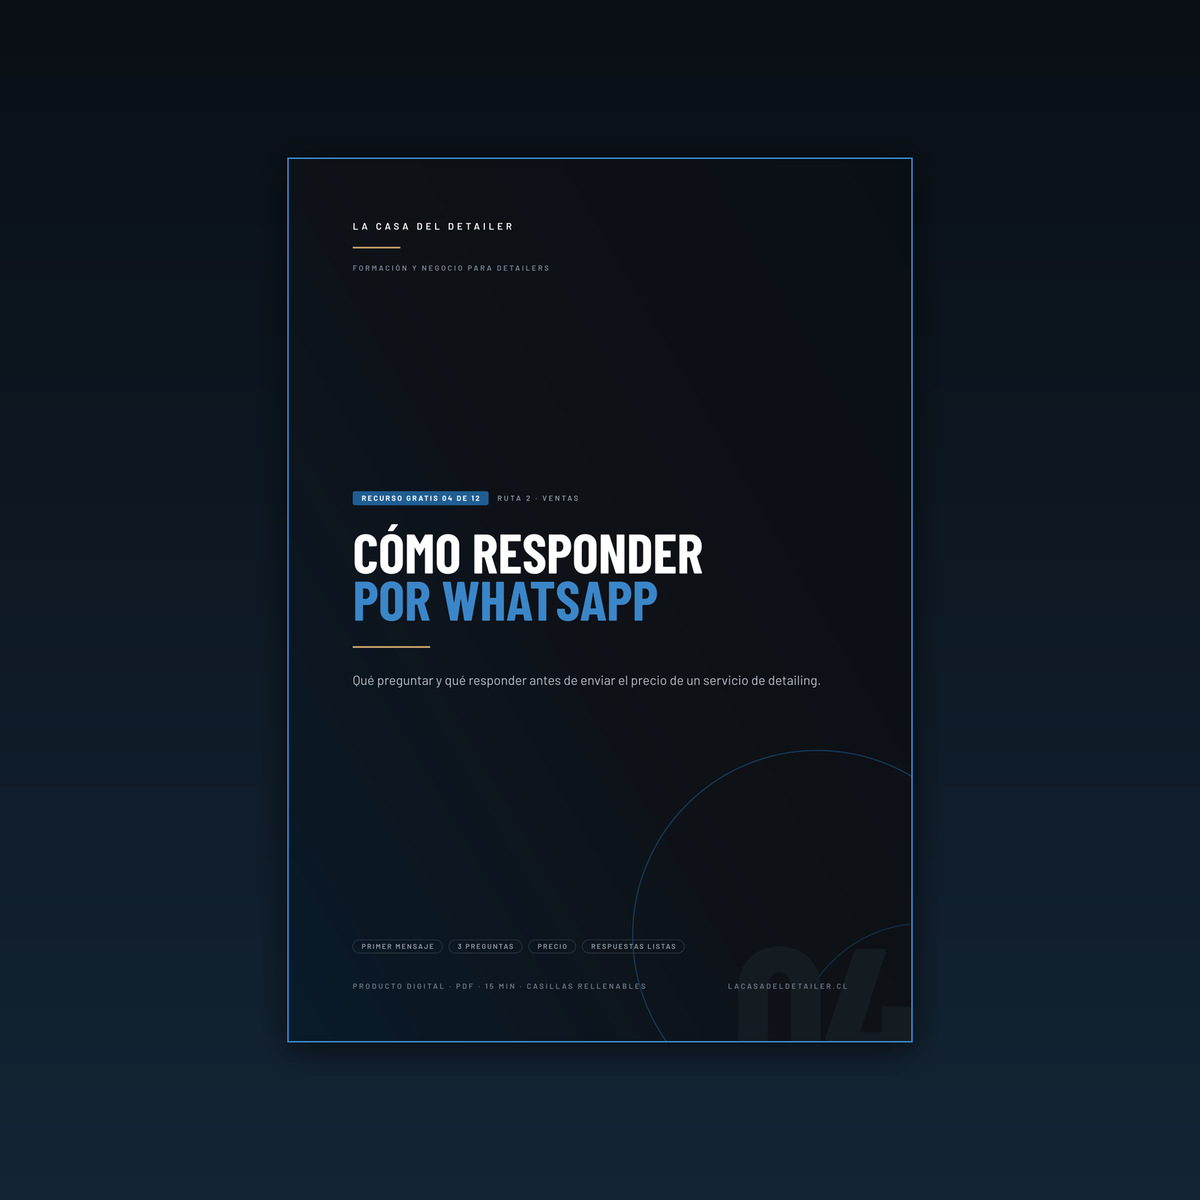Select the 'PRIMER MENSAJE' pill tag
Viewport: 1200px width, 1200px height.
397,946
